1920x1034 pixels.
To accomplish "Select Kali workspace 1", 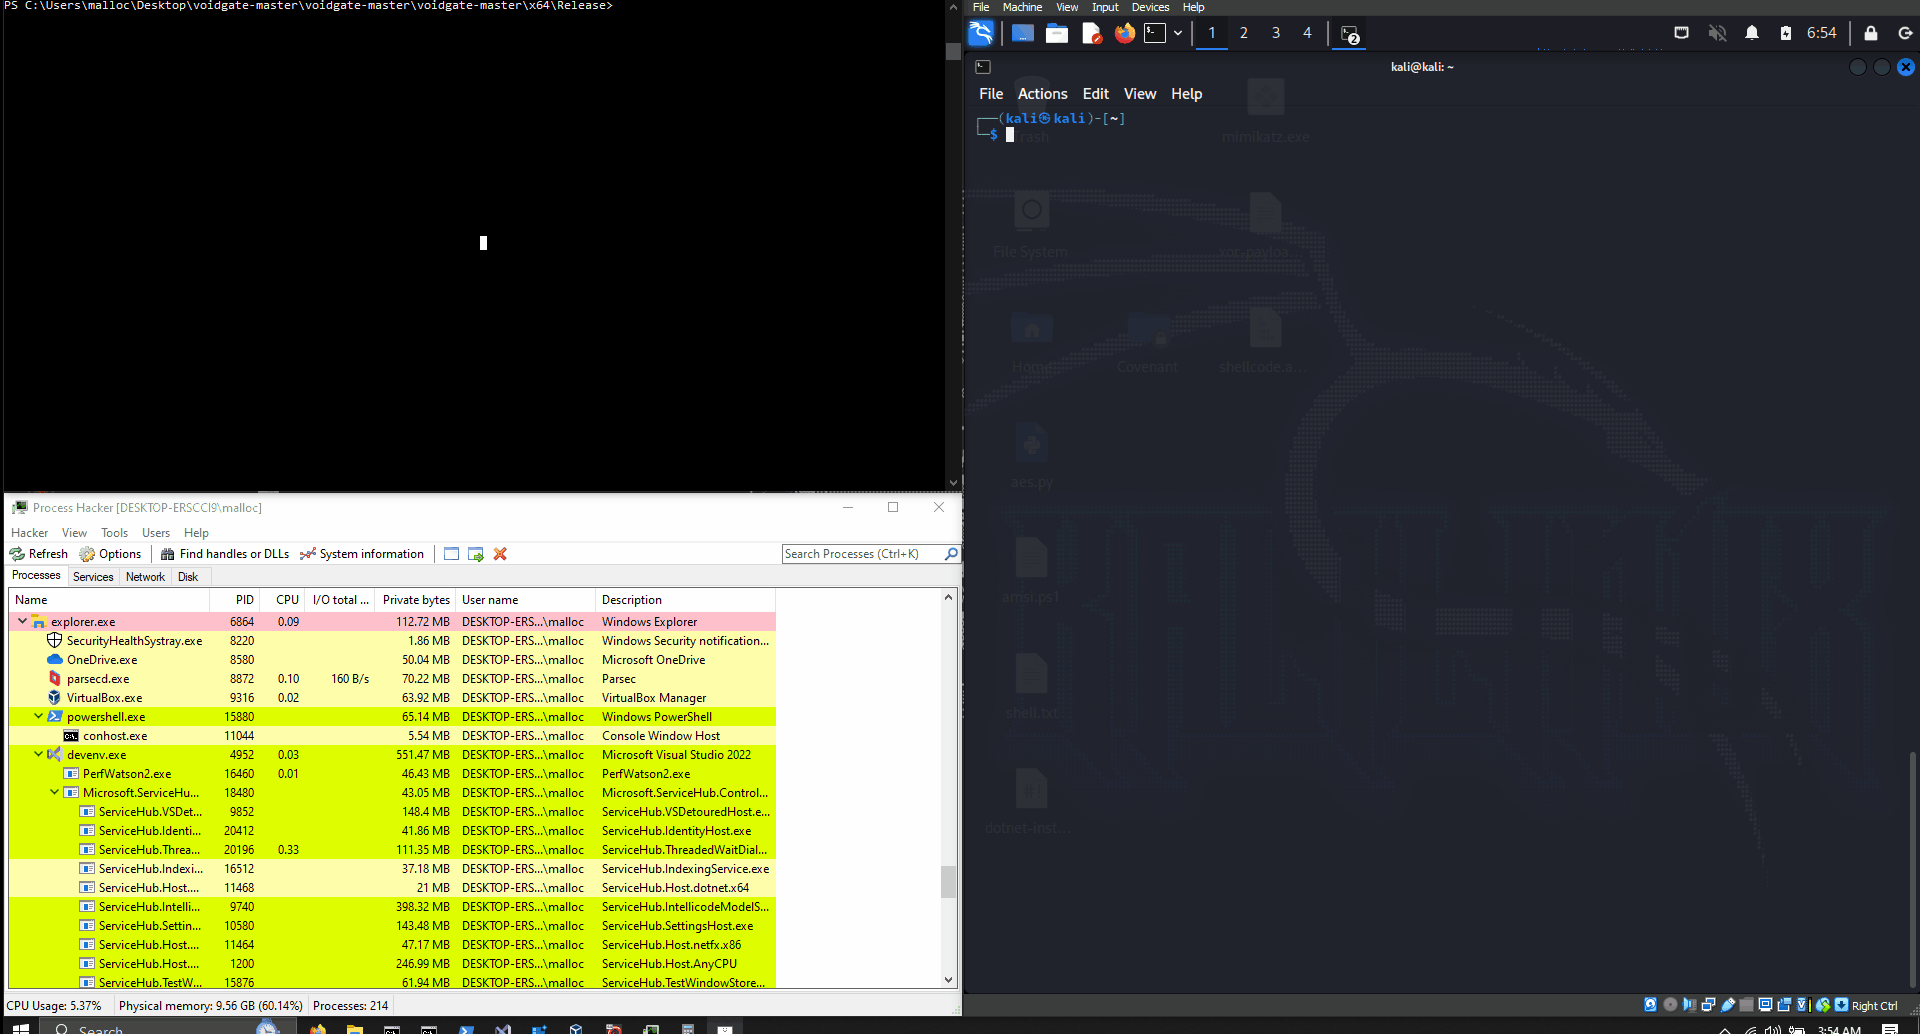I will click(x=1212, y=33).
